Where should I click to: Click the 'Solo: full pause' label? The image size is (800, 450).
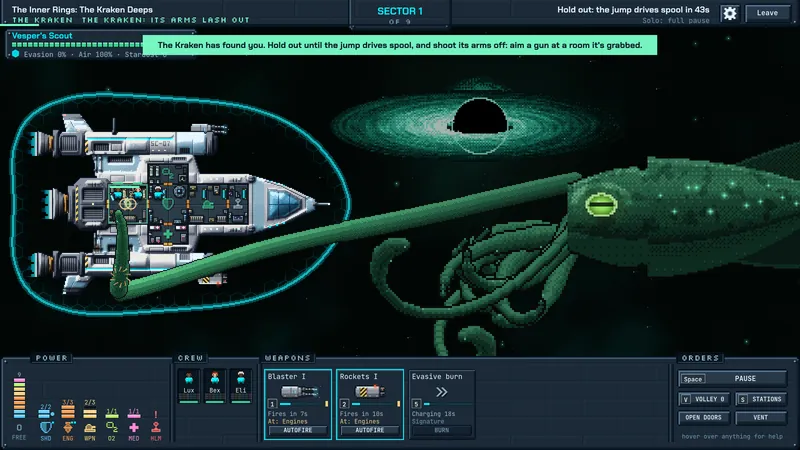(x=676, y=21)
